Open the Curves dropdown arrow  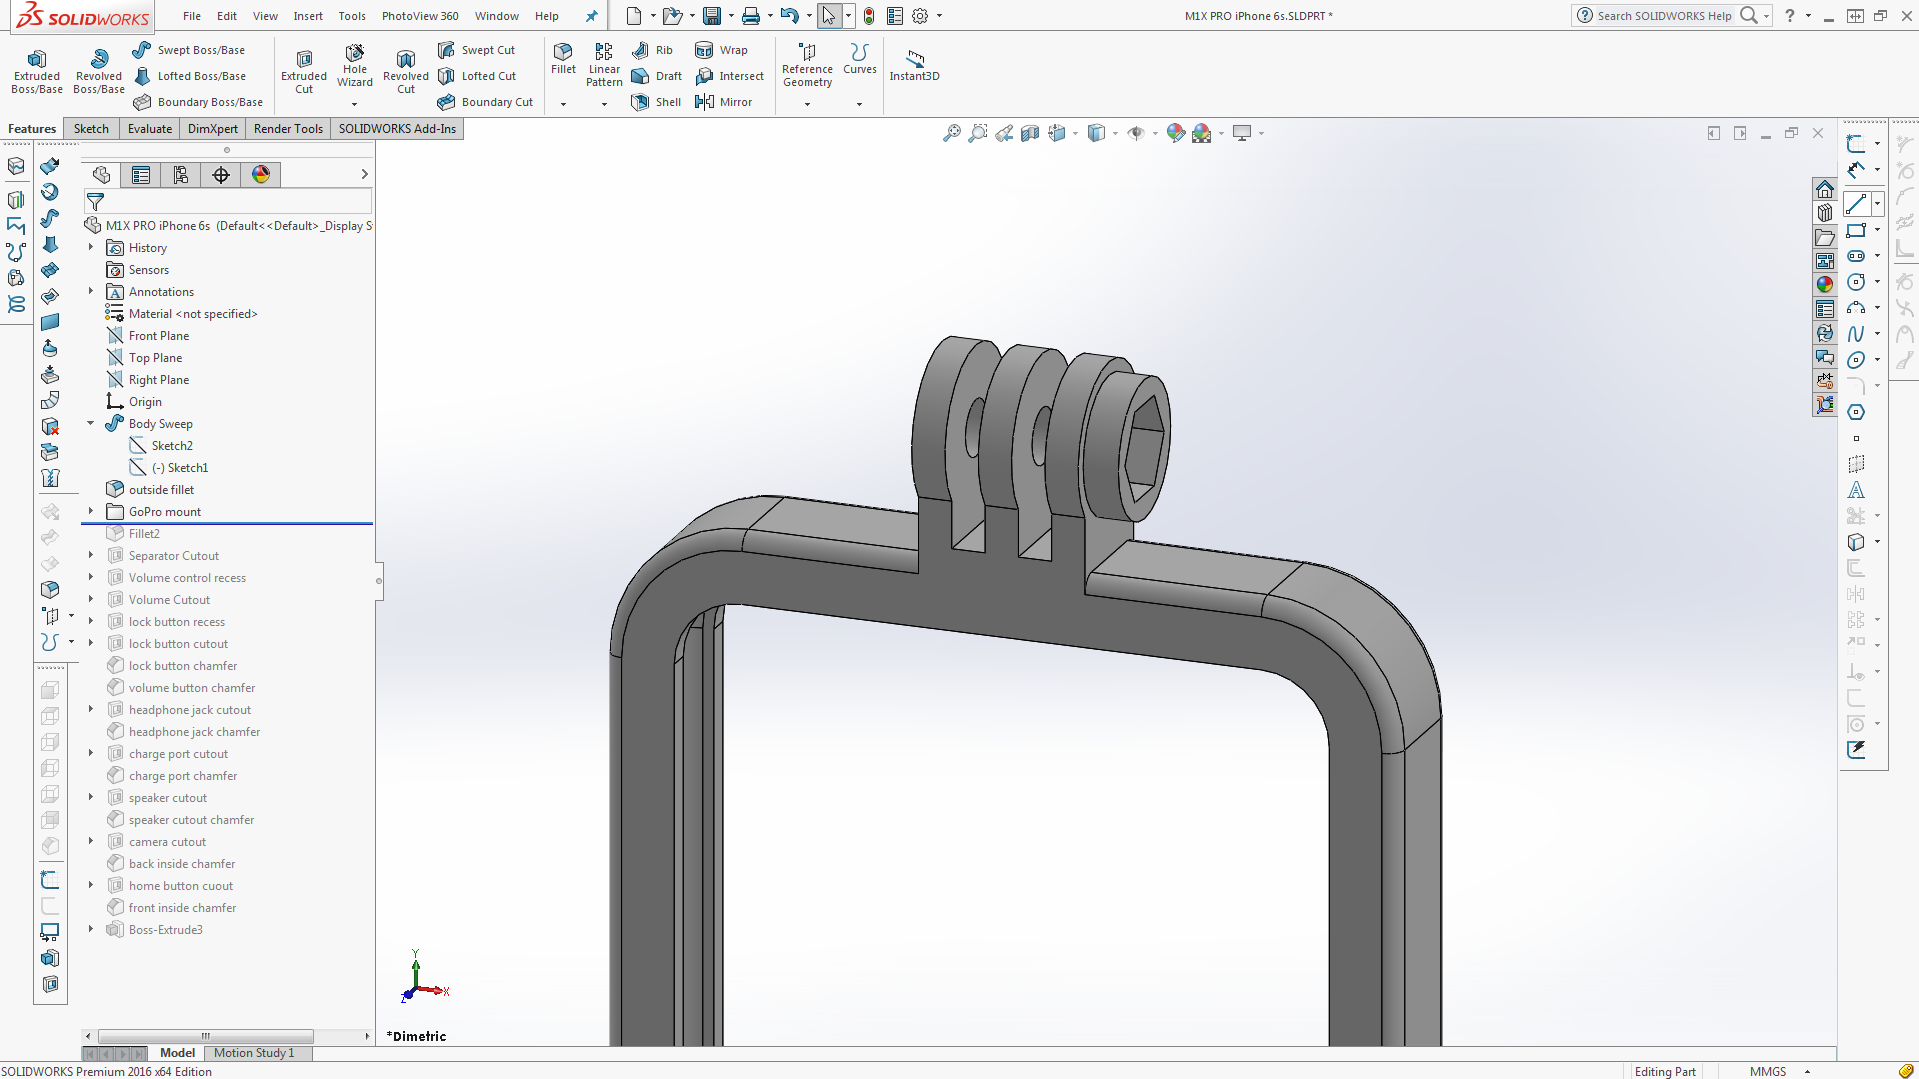[859, 104]
